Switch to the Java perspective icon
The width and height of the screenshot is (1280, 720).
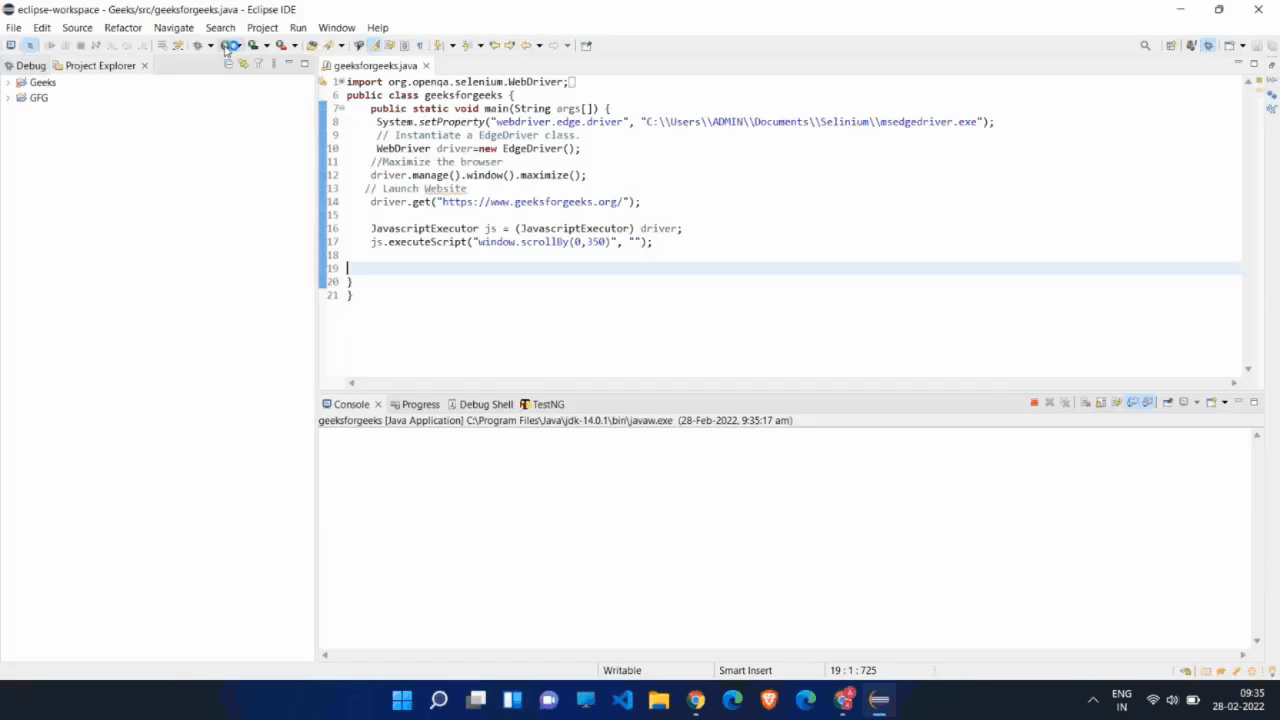(1191, 45)
